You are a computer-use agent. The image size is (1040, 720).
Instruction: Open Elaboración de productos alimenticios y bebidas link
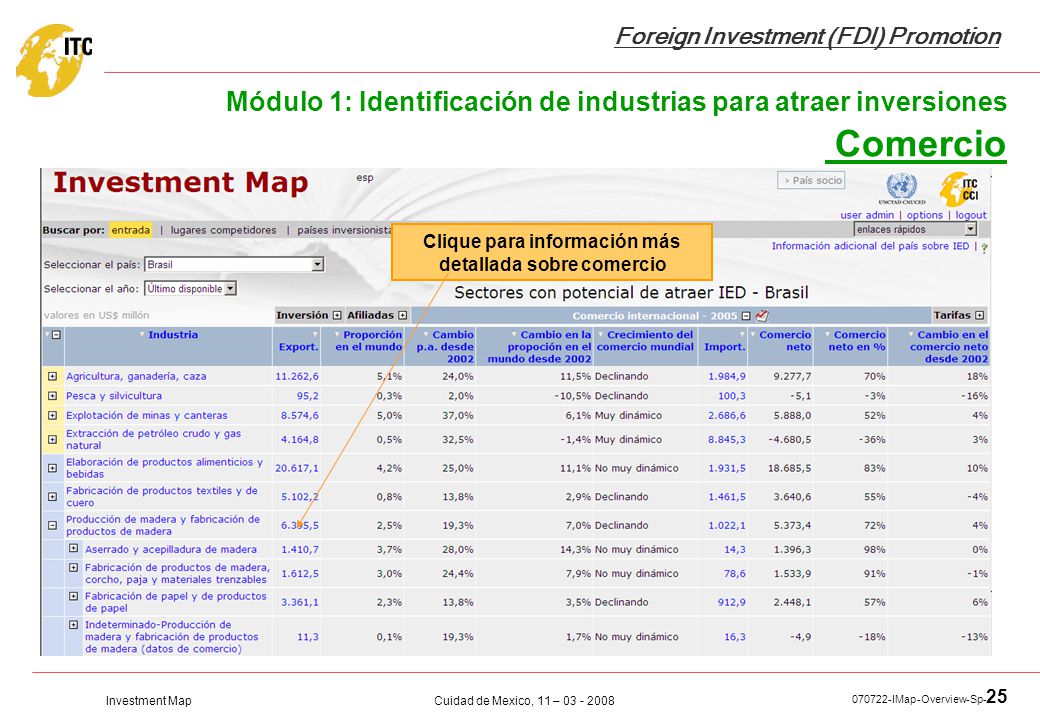click(164, 468)
